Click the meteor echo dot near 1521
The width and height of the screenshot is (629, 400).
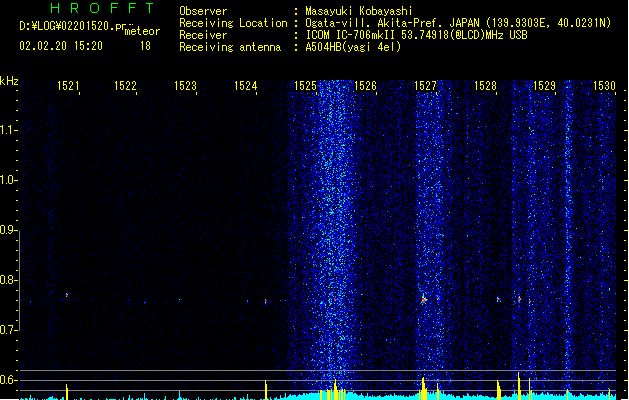click(x=67, y=295)
